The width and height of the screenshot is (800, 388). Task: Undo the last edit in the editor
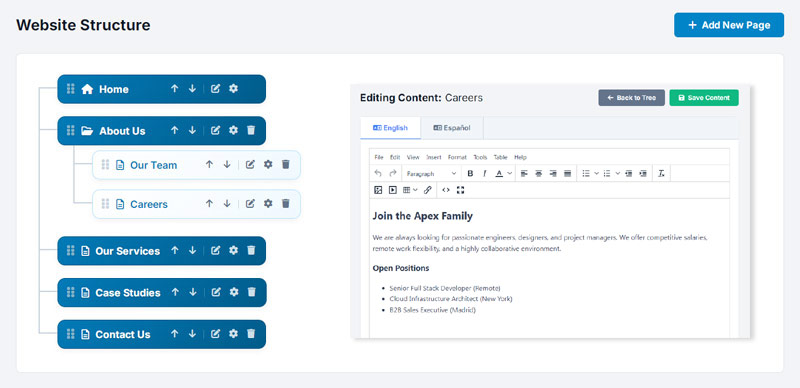[x=378, y=174]
